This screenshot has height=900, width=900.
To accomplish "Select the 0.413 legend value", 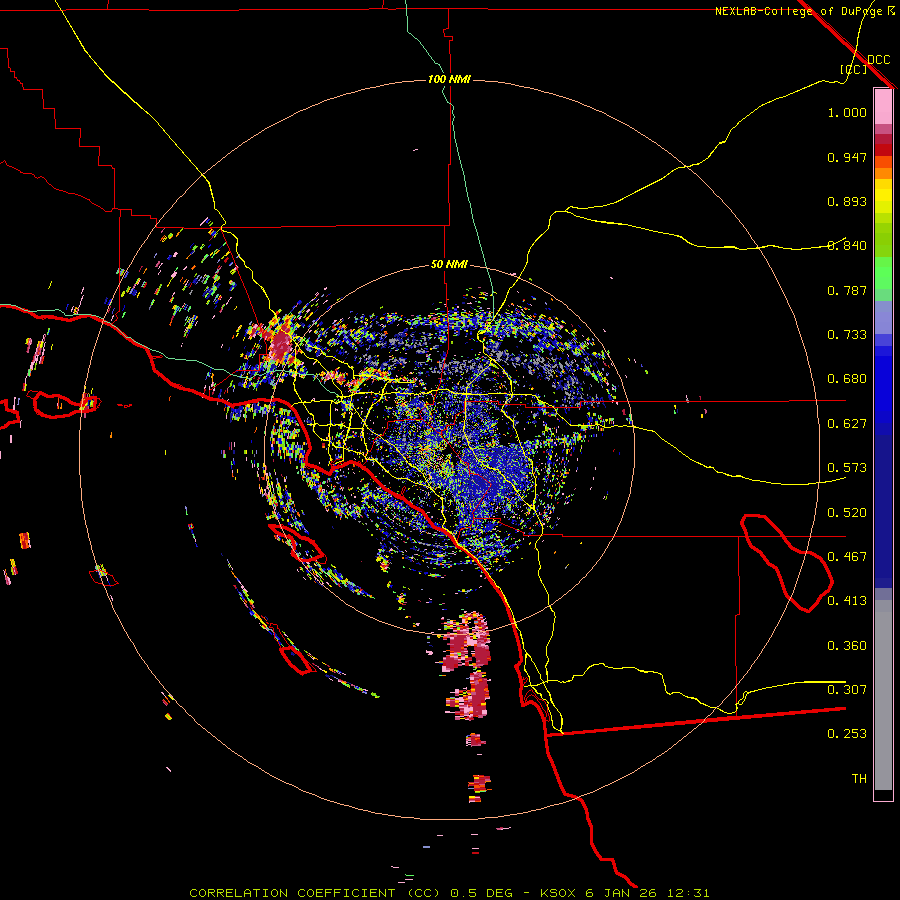I will pyautogui.click(x=847, y=601).
